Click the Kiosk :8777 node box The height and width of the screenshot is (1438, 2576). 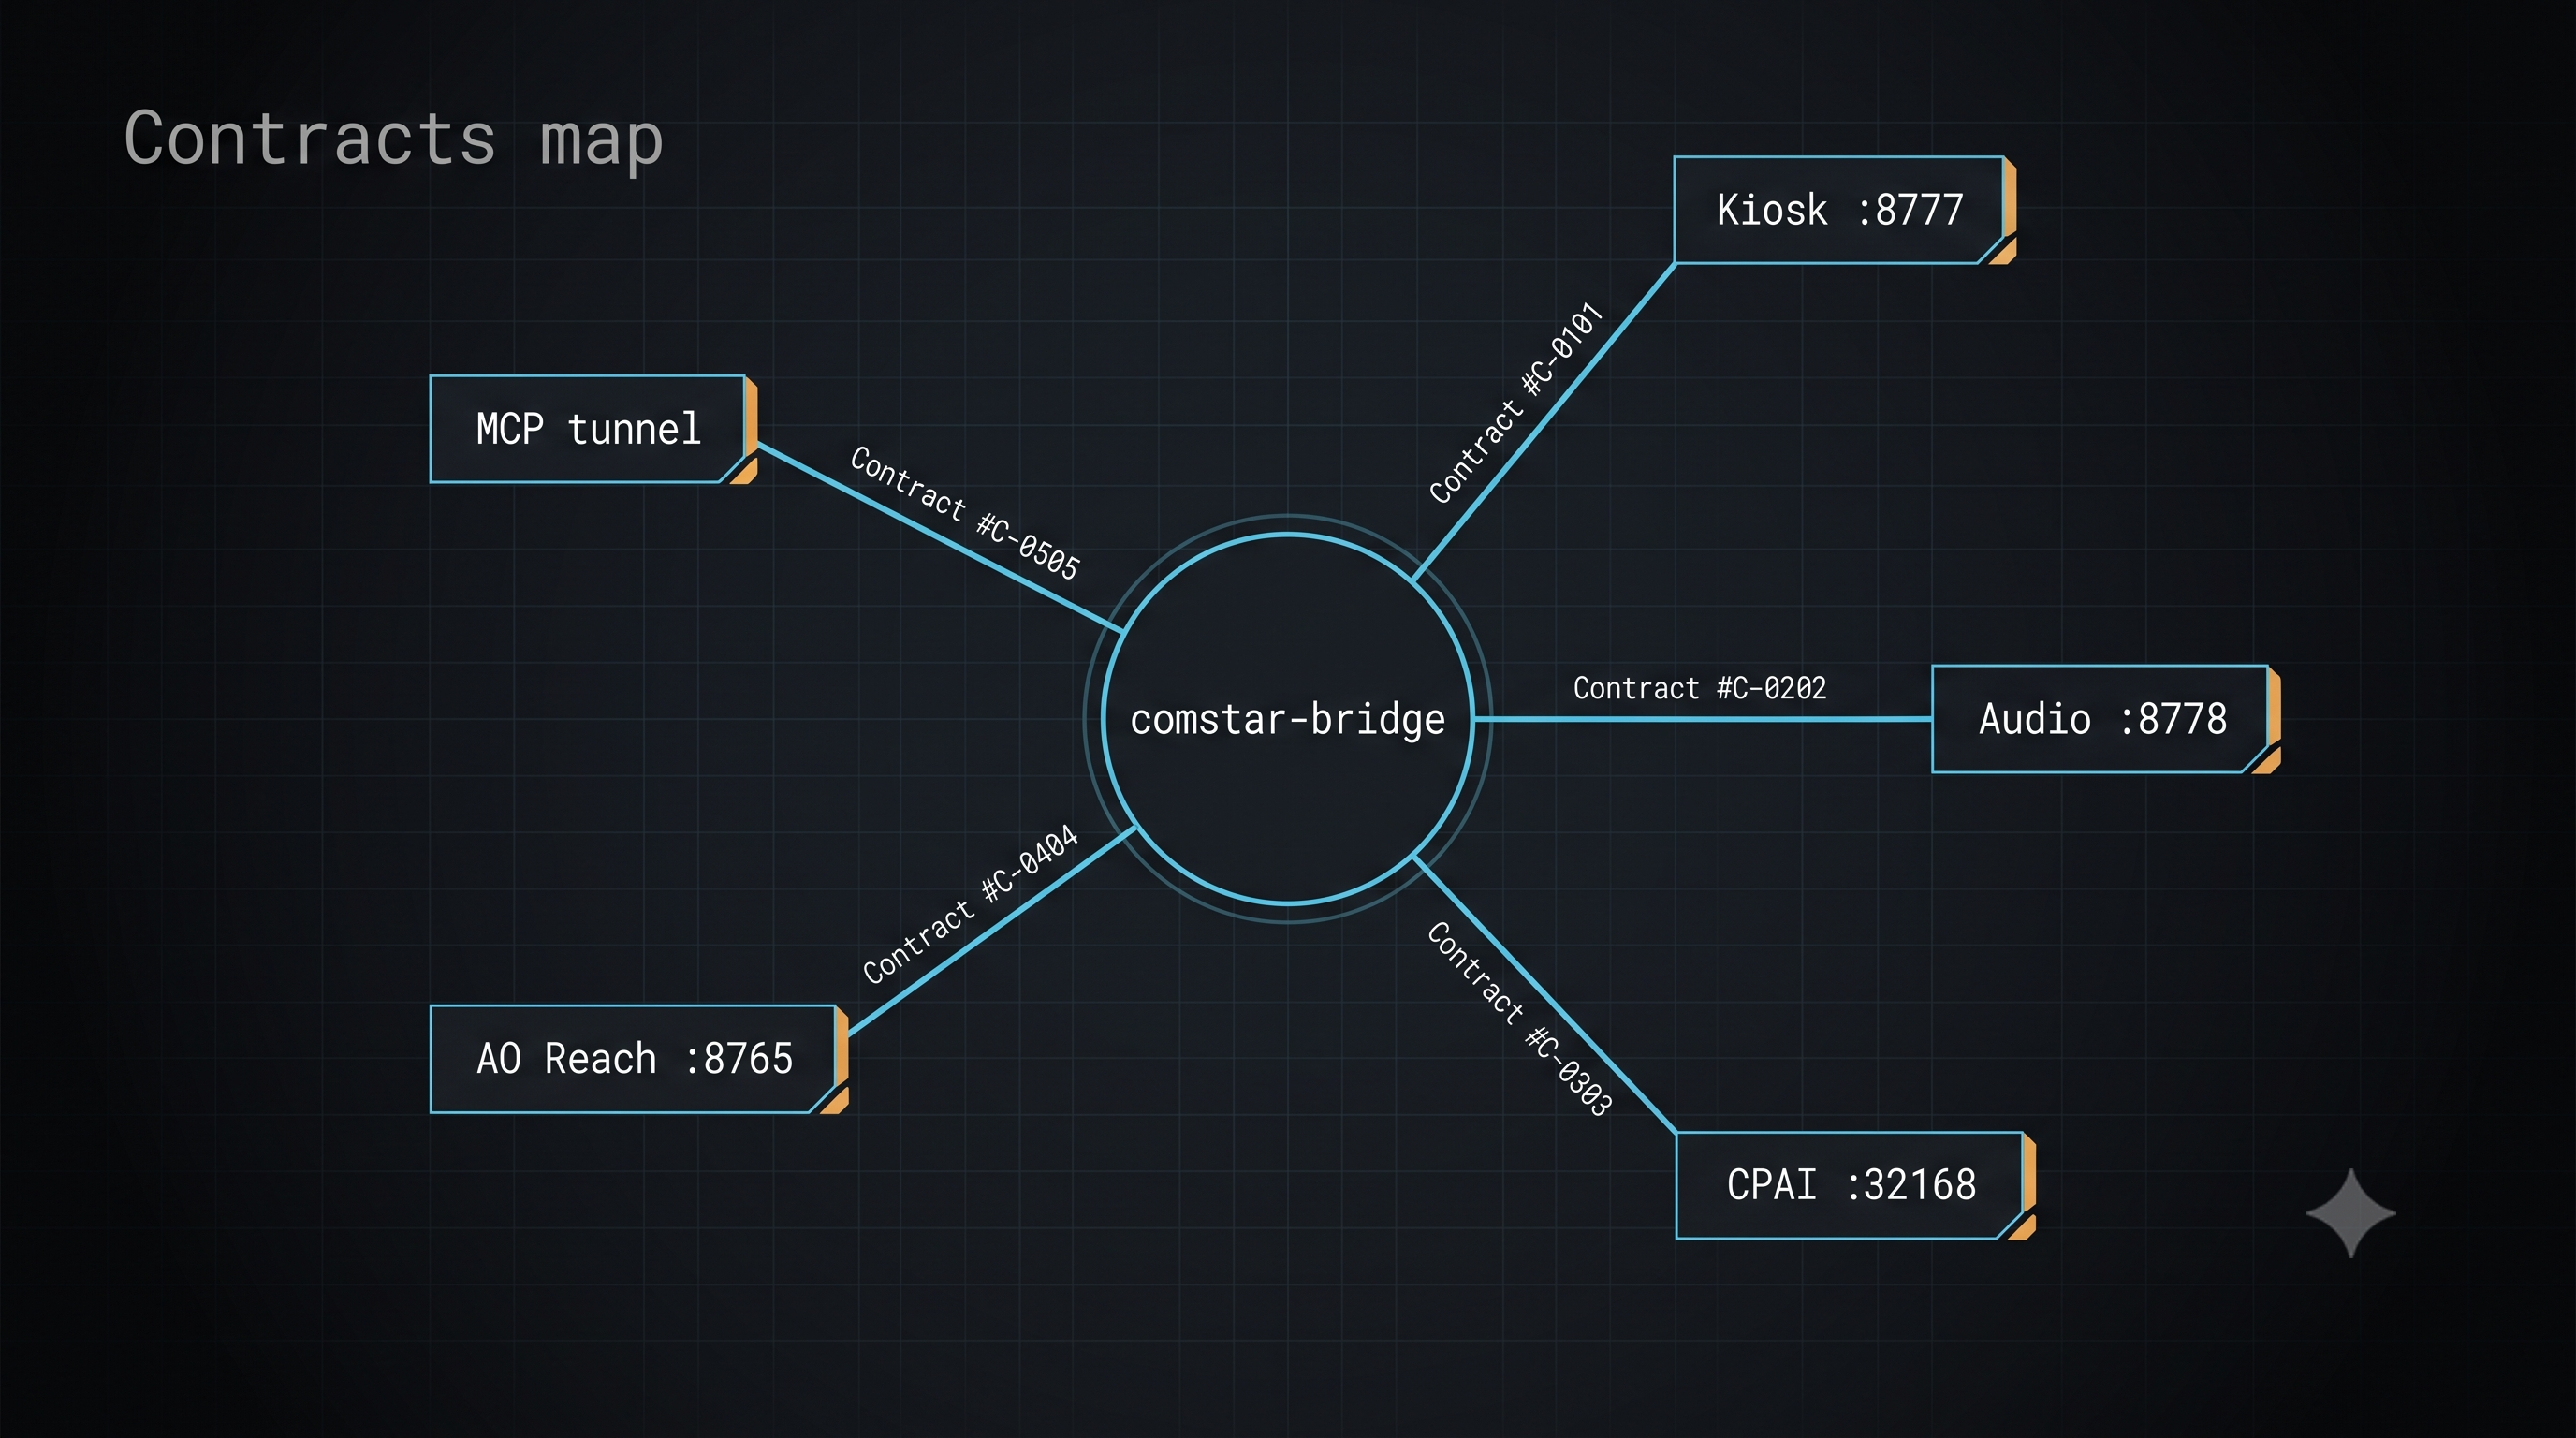tap(1845, 210)
